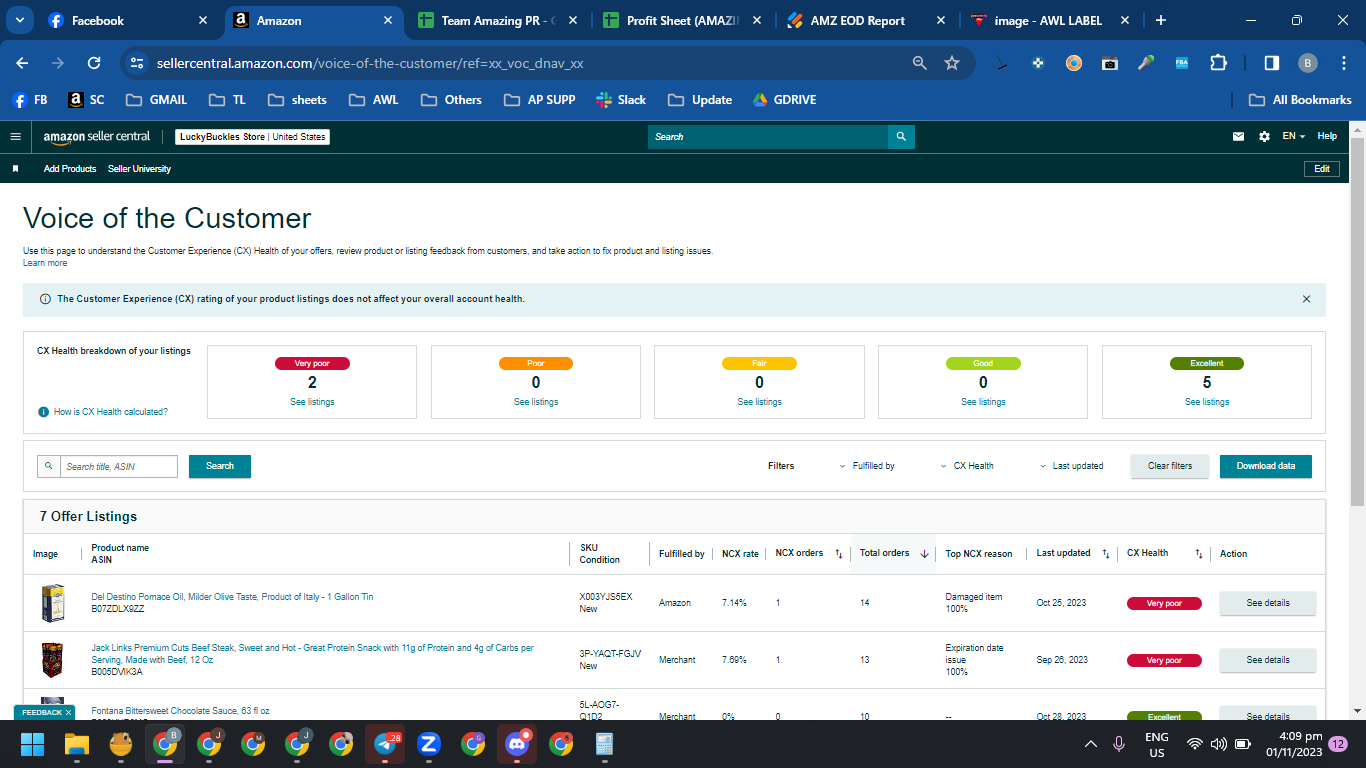Click the teal Search button for listings
Viewport: 1366px width, 768px height.
[x=220, y=466]
